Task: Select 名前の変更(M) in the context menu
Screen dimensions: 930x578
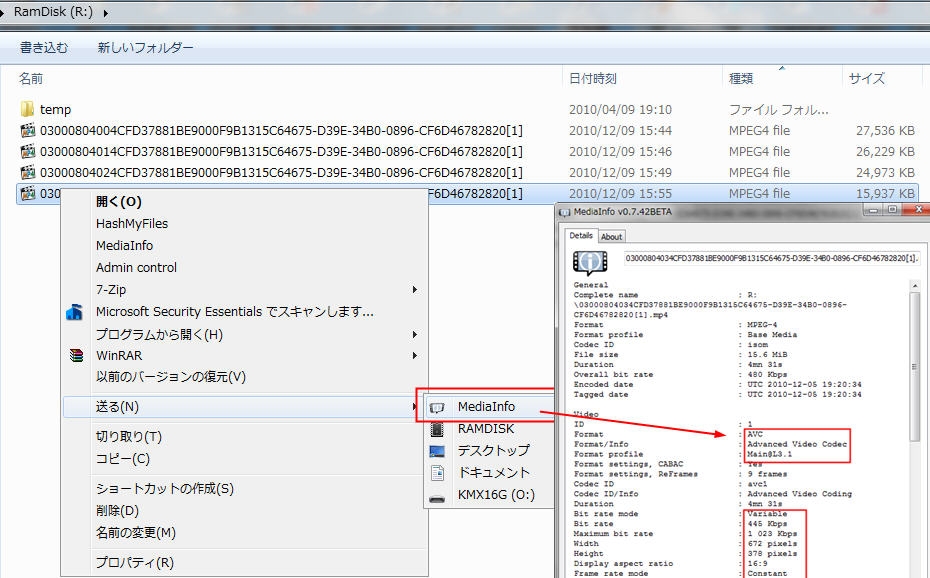Action: 136,532
